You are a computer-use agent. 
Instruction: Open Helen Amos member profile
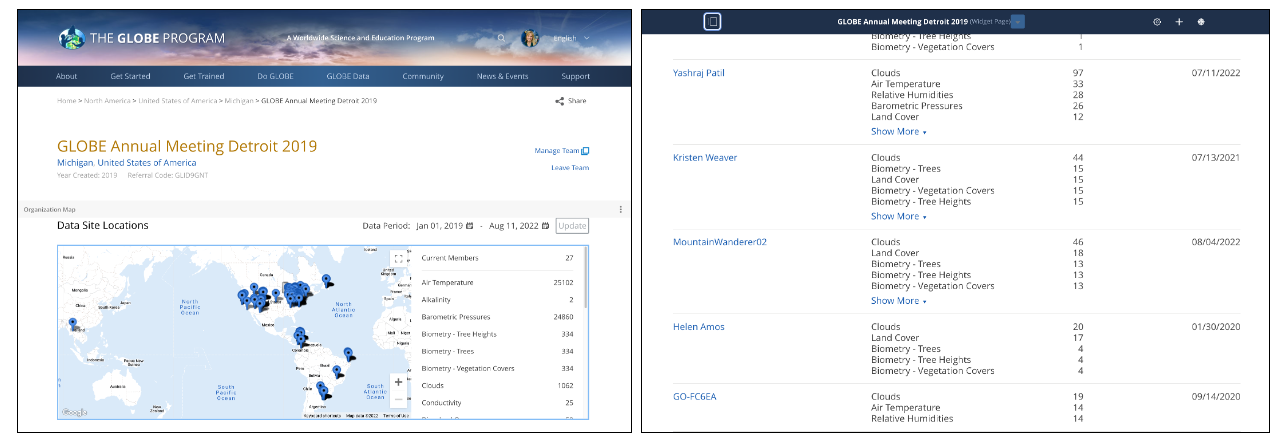coord(699,327)
